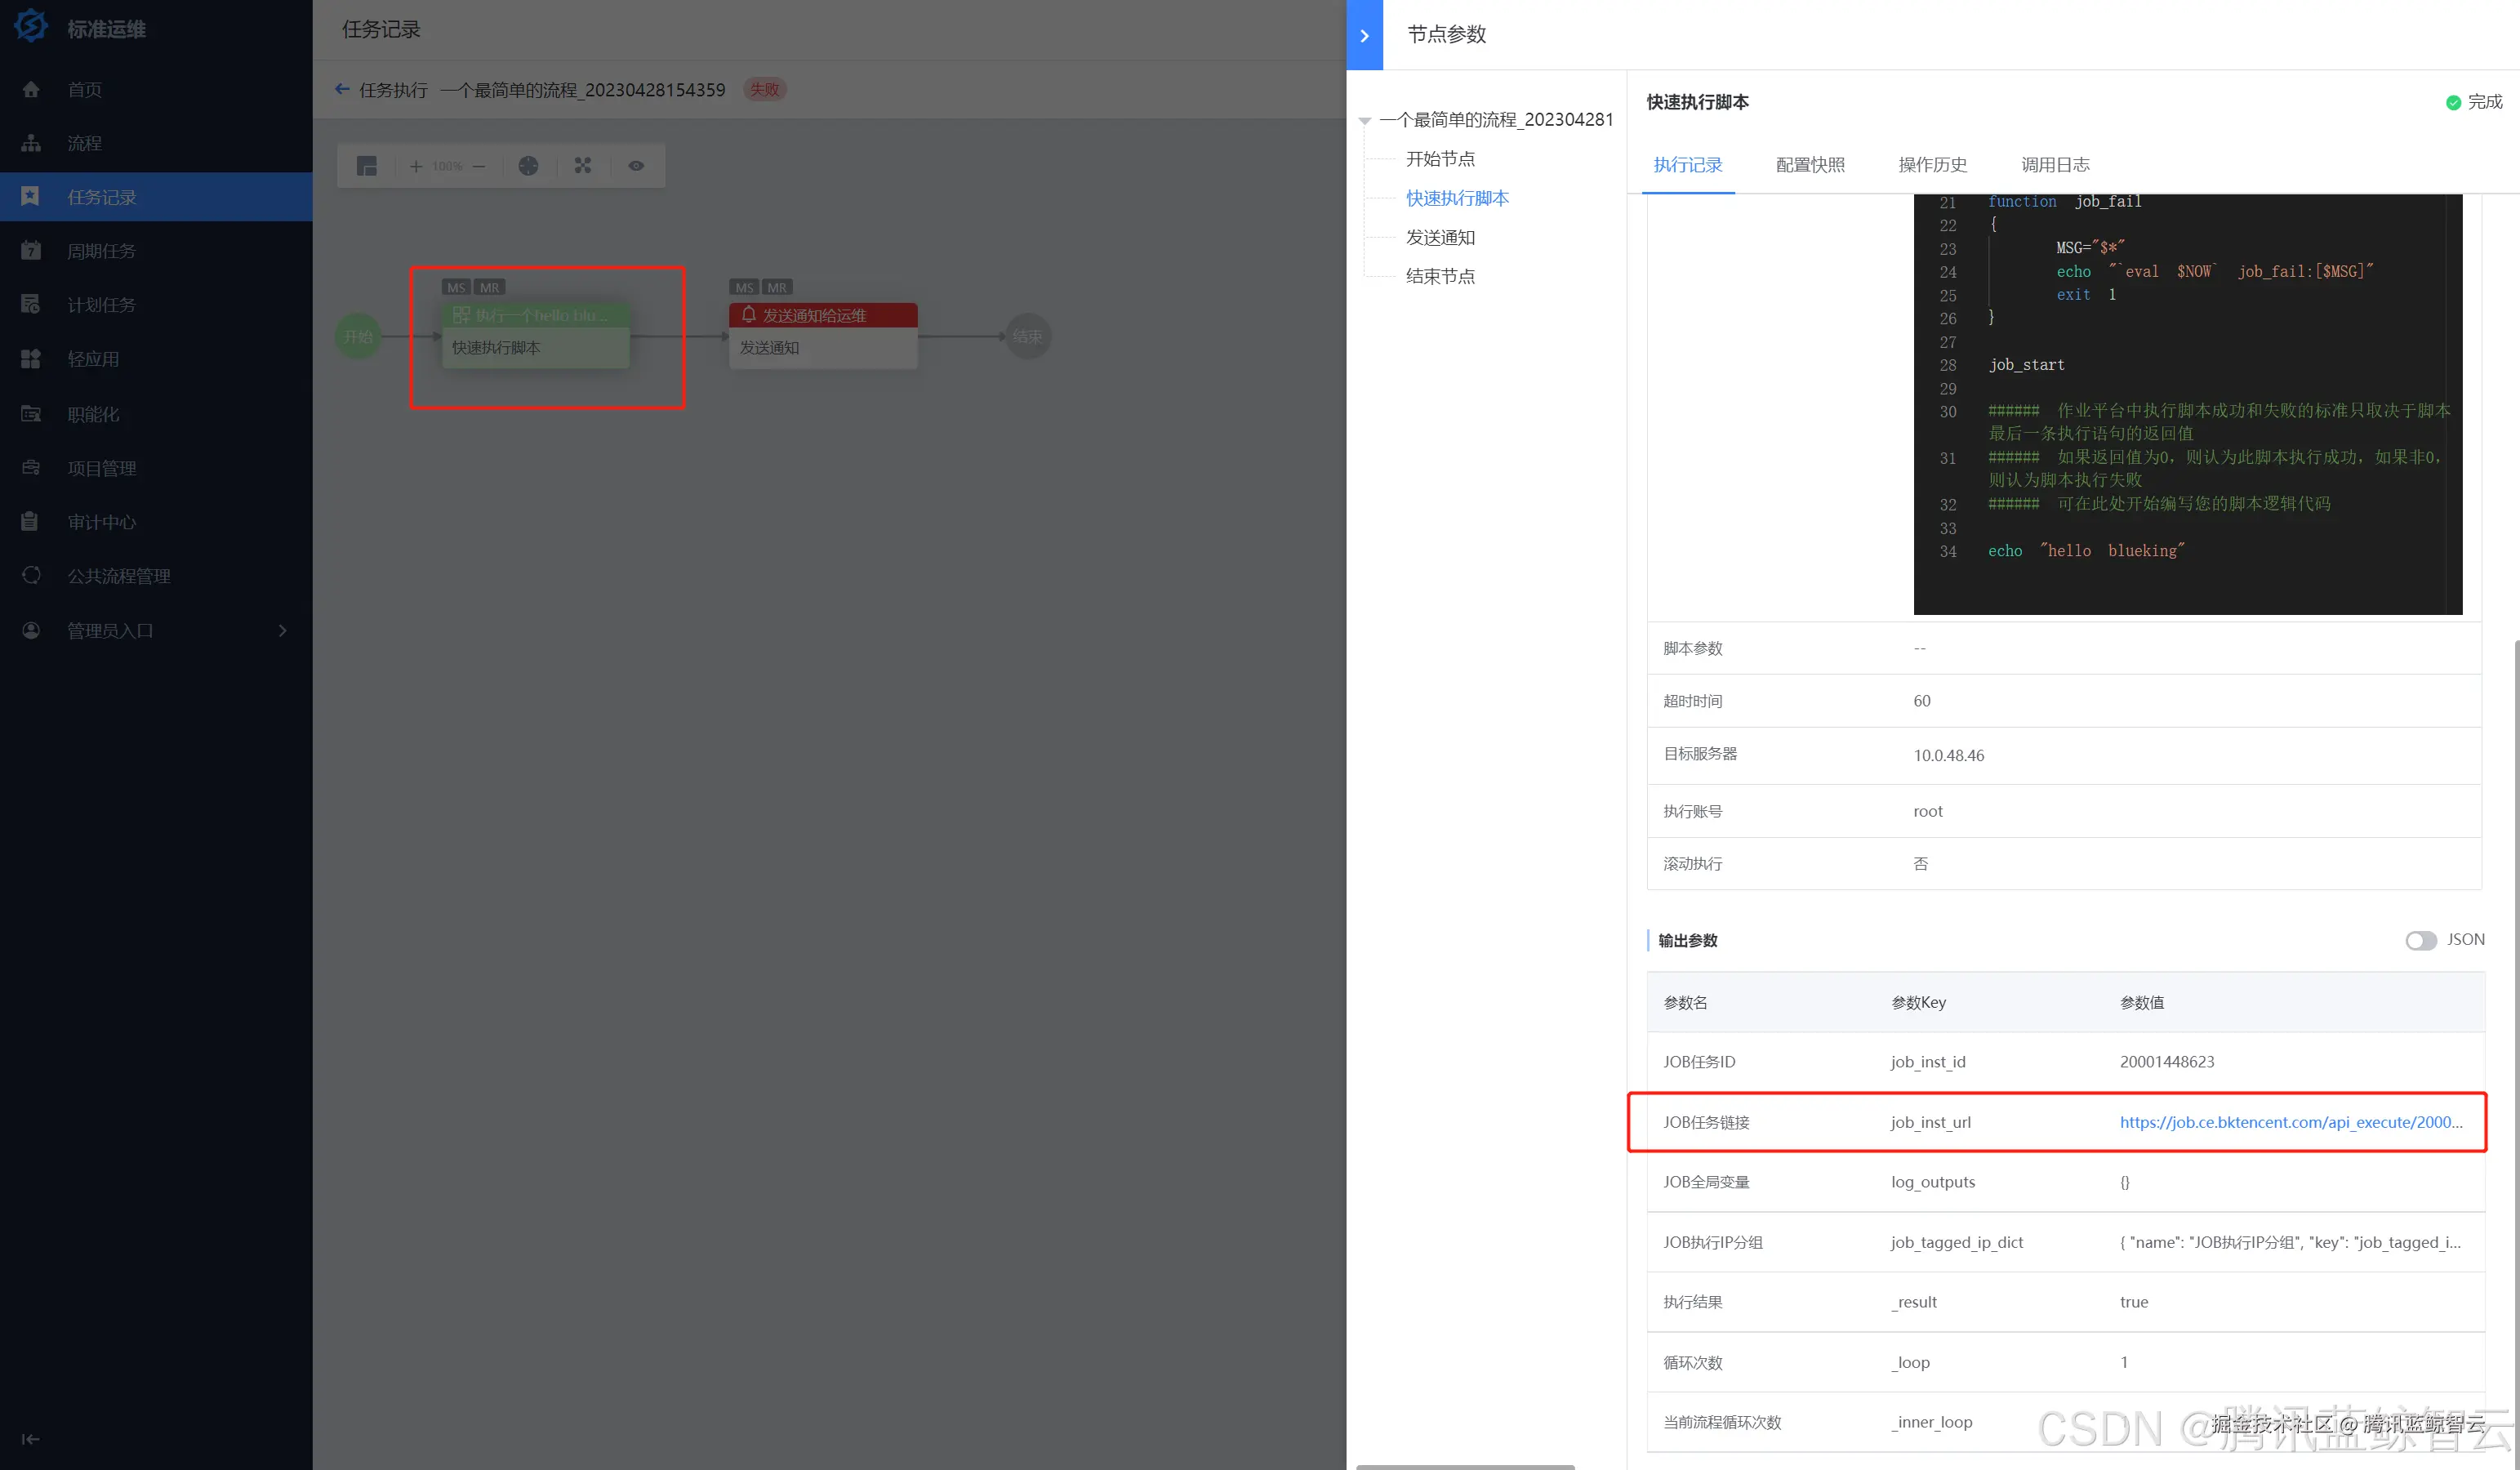
Task: Click the home icon in sidebar
Action: click(x=31, y=90)
